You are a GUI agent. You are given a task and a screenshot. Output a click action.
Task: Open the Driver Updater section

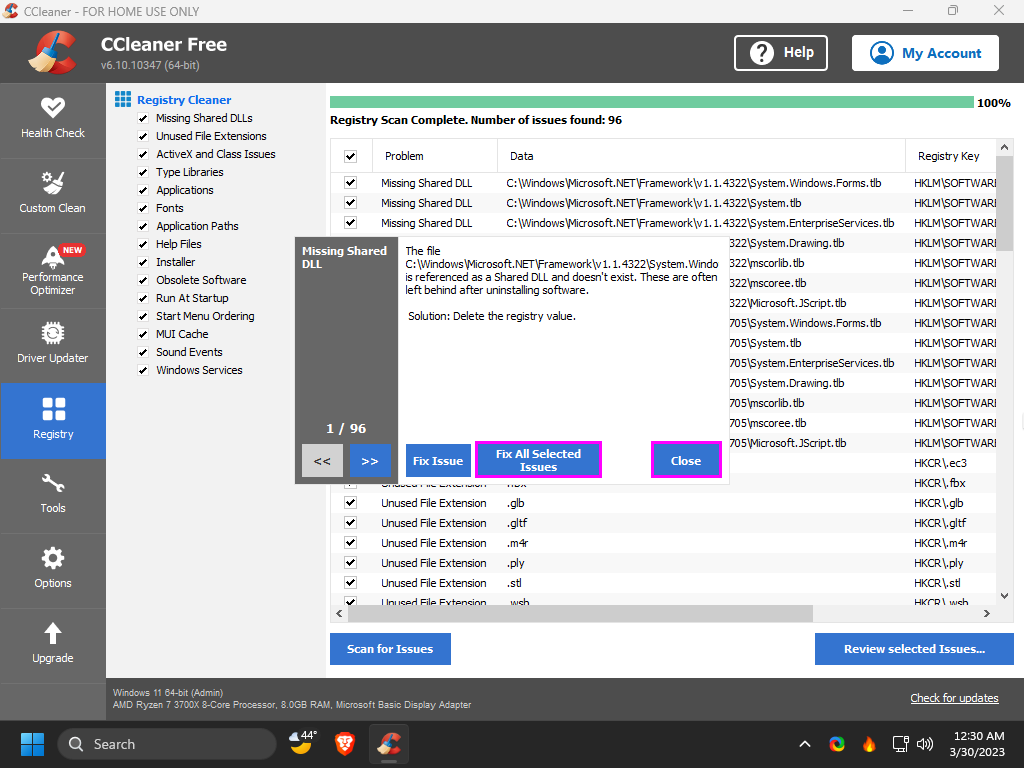point(53,345)
